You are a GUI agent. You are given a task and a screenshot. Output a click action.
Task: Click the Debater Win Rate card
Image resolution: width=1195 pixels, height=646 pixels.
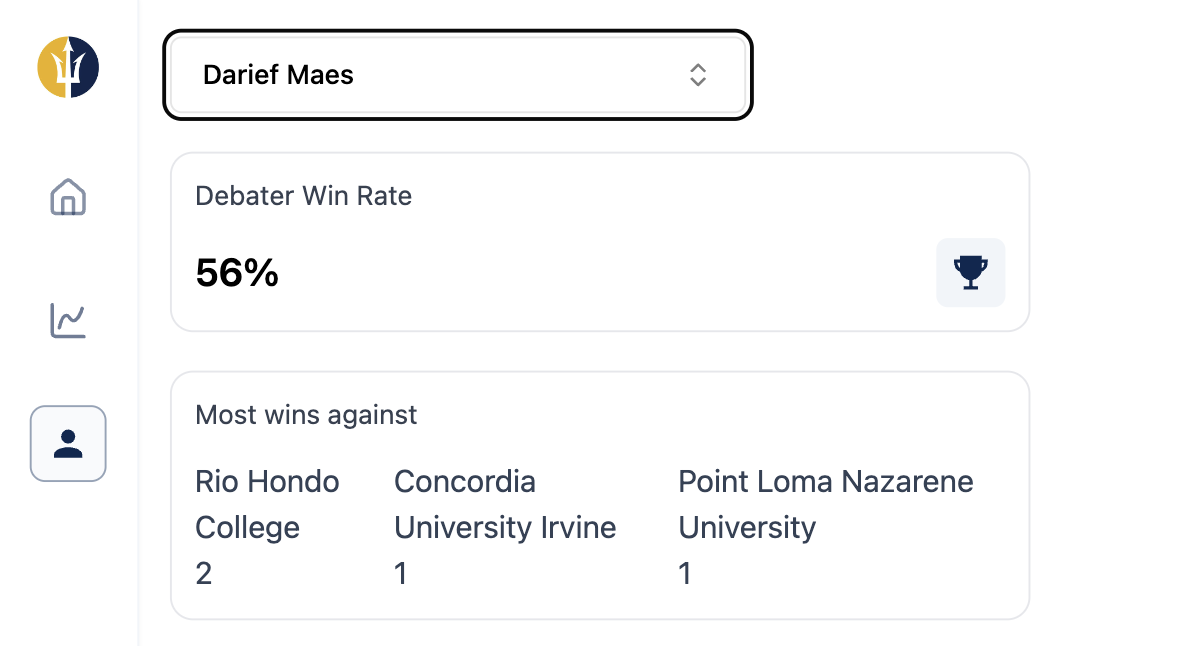[x=600, y=242]
